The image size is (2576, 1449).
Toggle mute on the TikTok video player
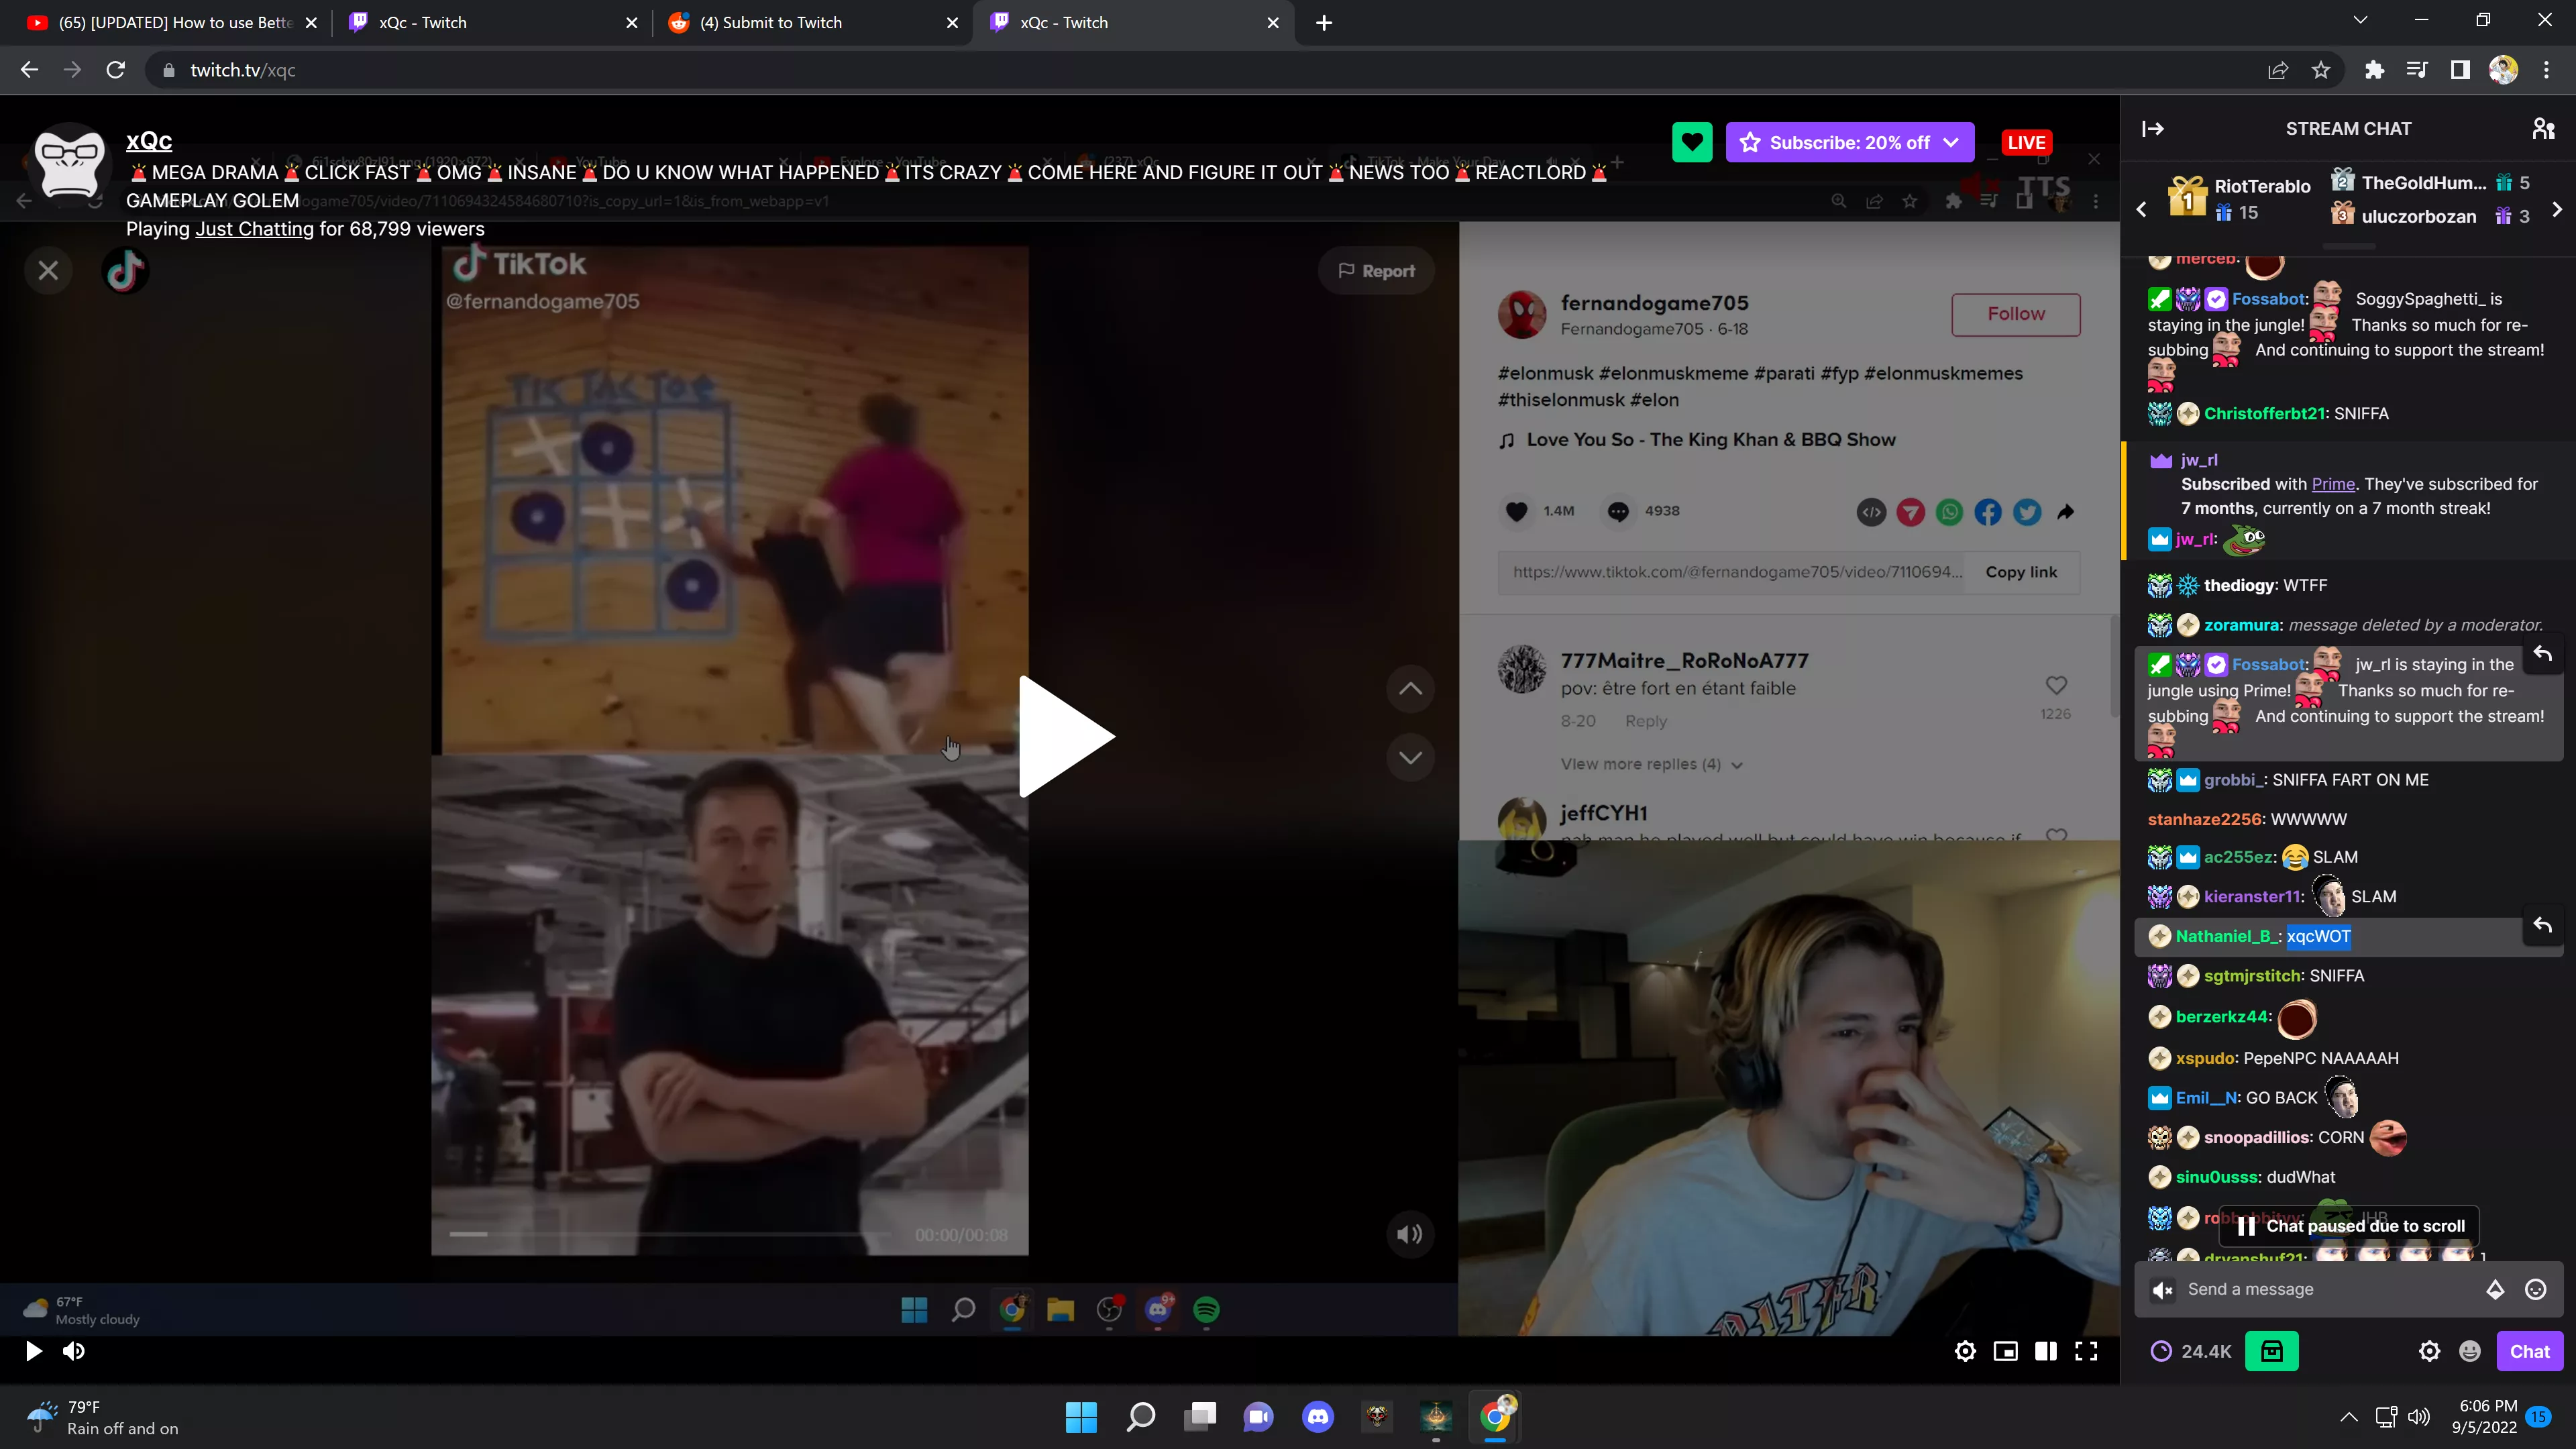[x=1410, y=1233]
